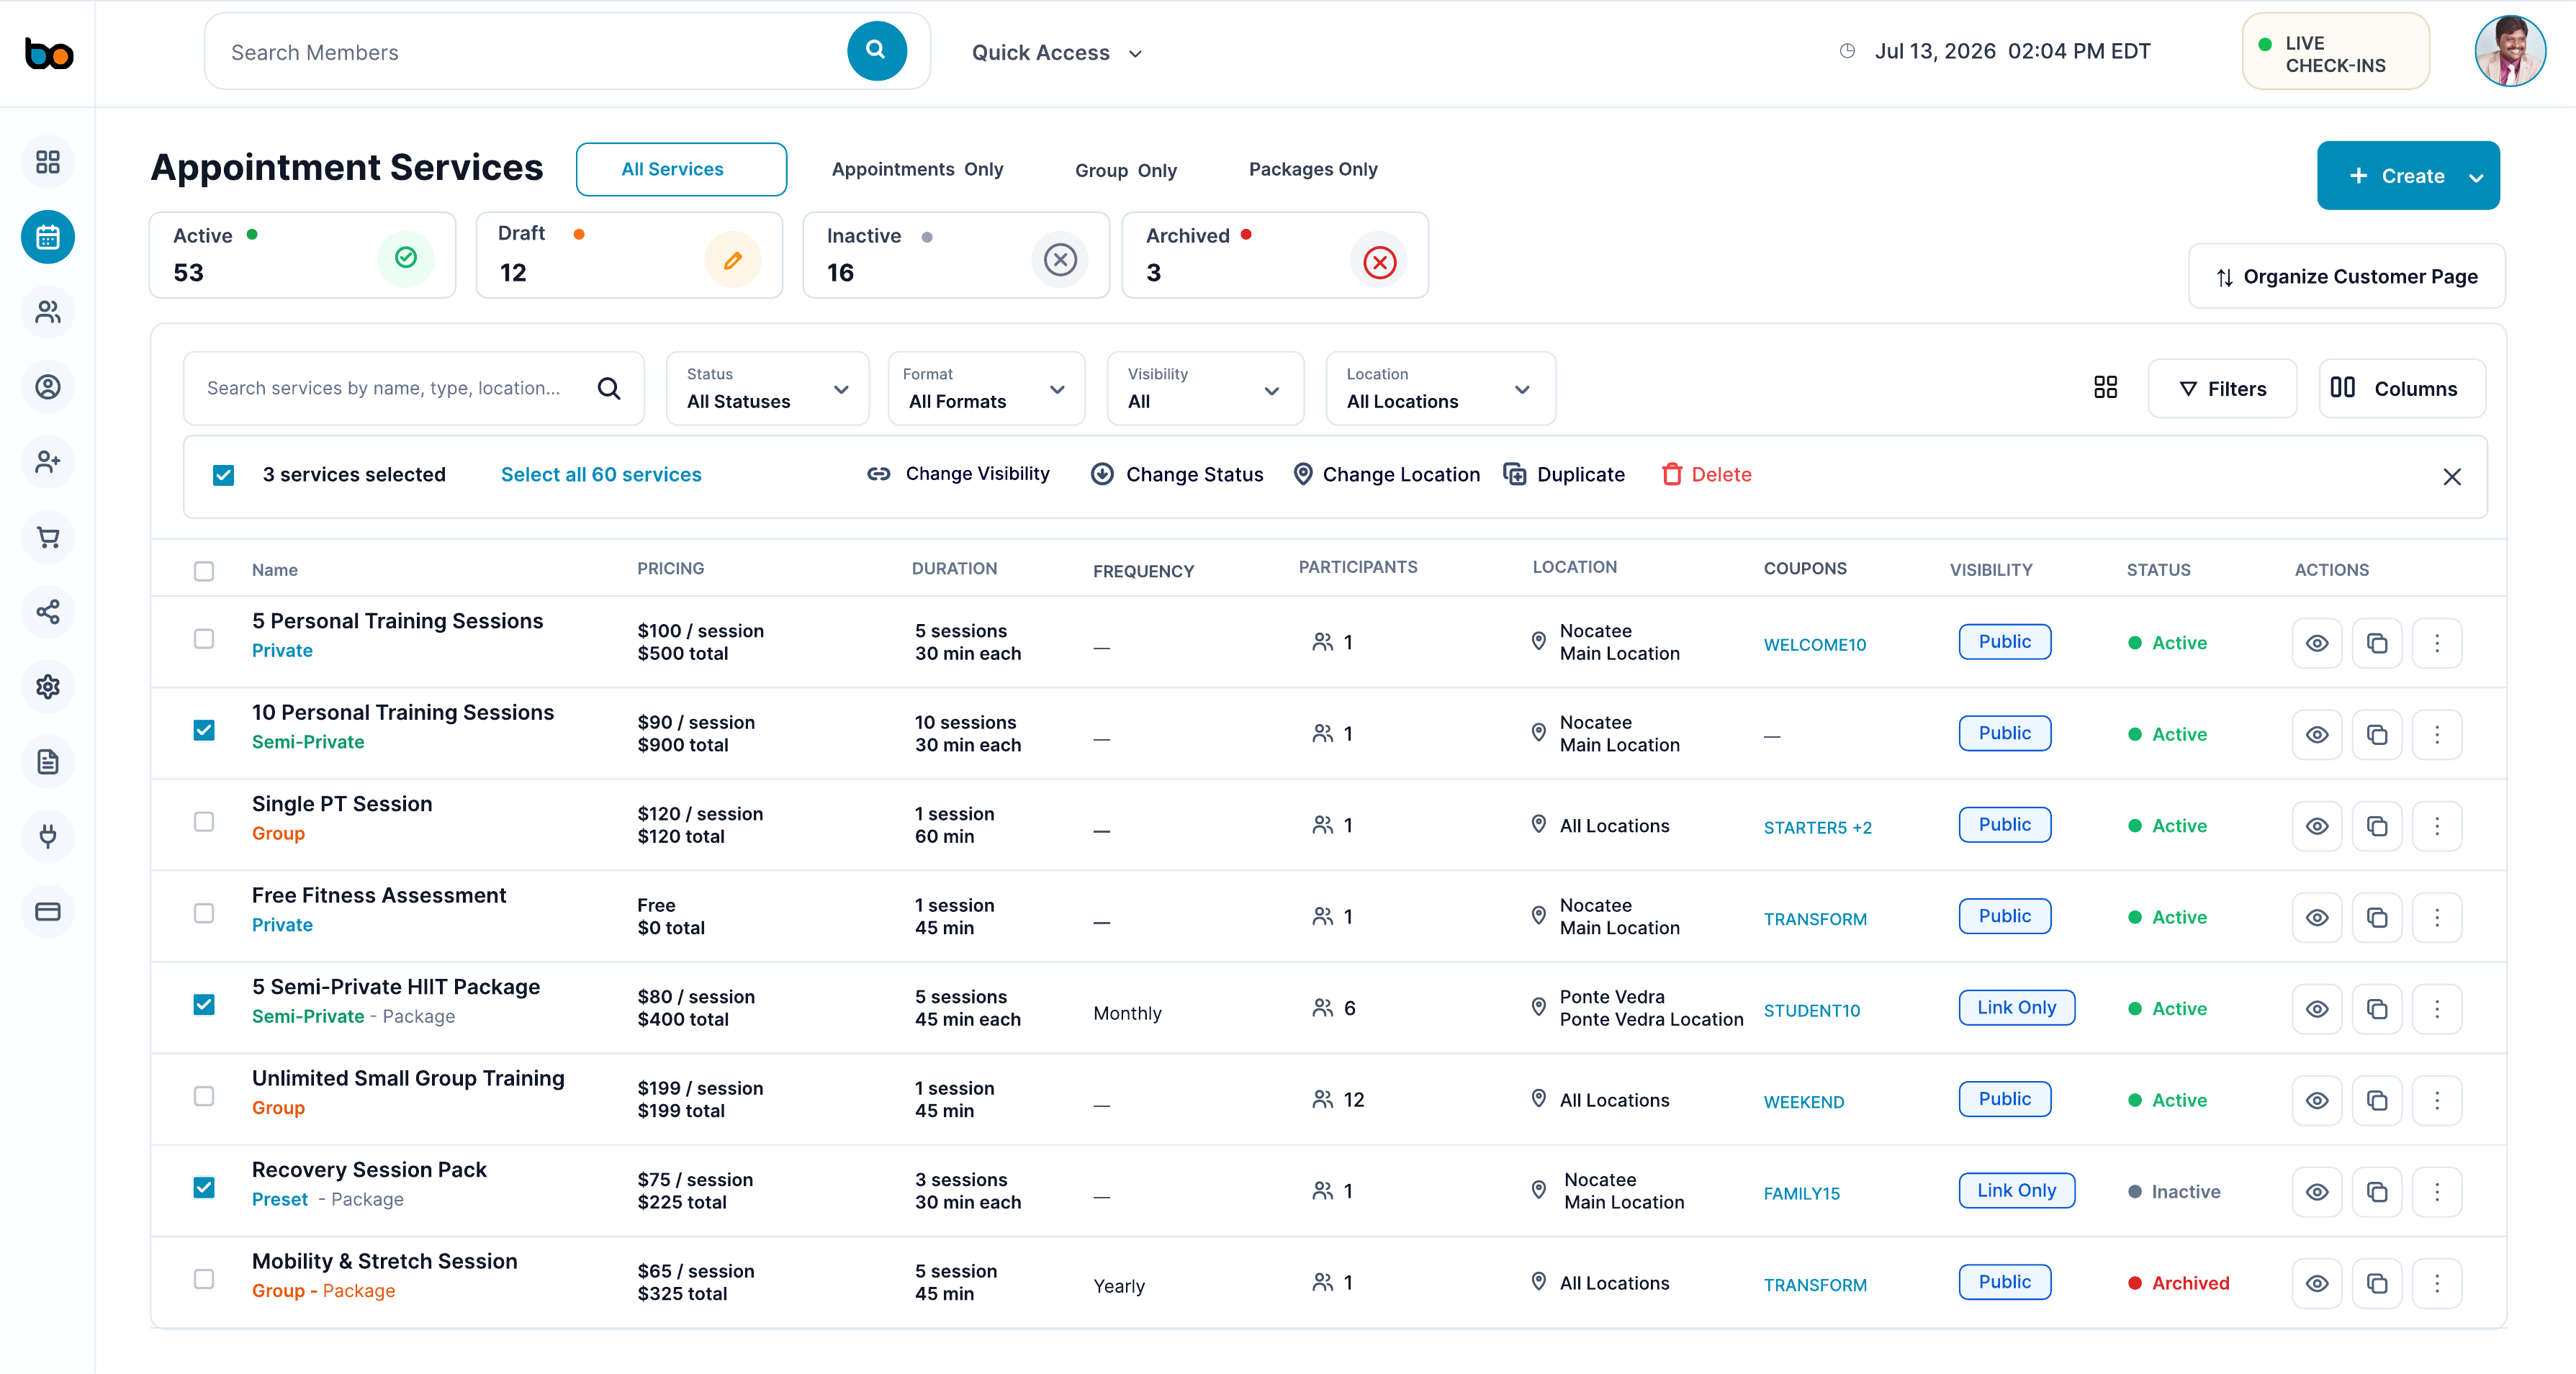Open the members group sidebar icon
This screenshot has height=1374, width=2576.
tap(47, 312)
